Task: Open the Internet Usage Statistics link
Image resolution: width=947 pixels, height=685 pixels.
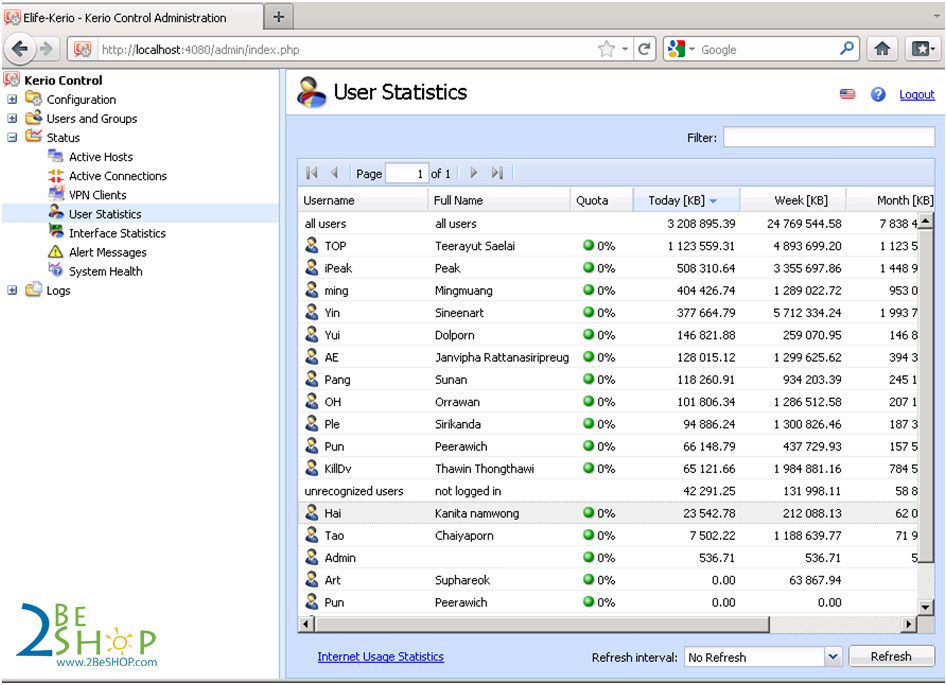Action: [380, 657]
